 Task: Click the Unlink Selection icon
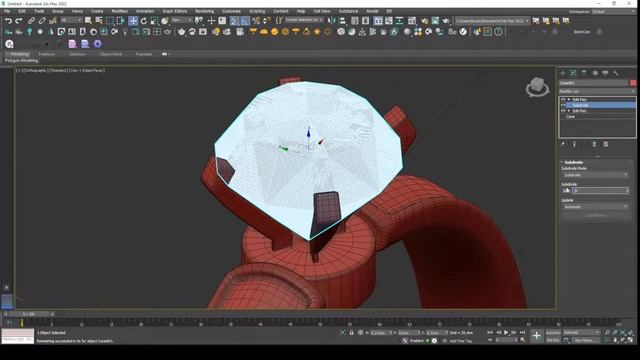click(x=42, y=20)
